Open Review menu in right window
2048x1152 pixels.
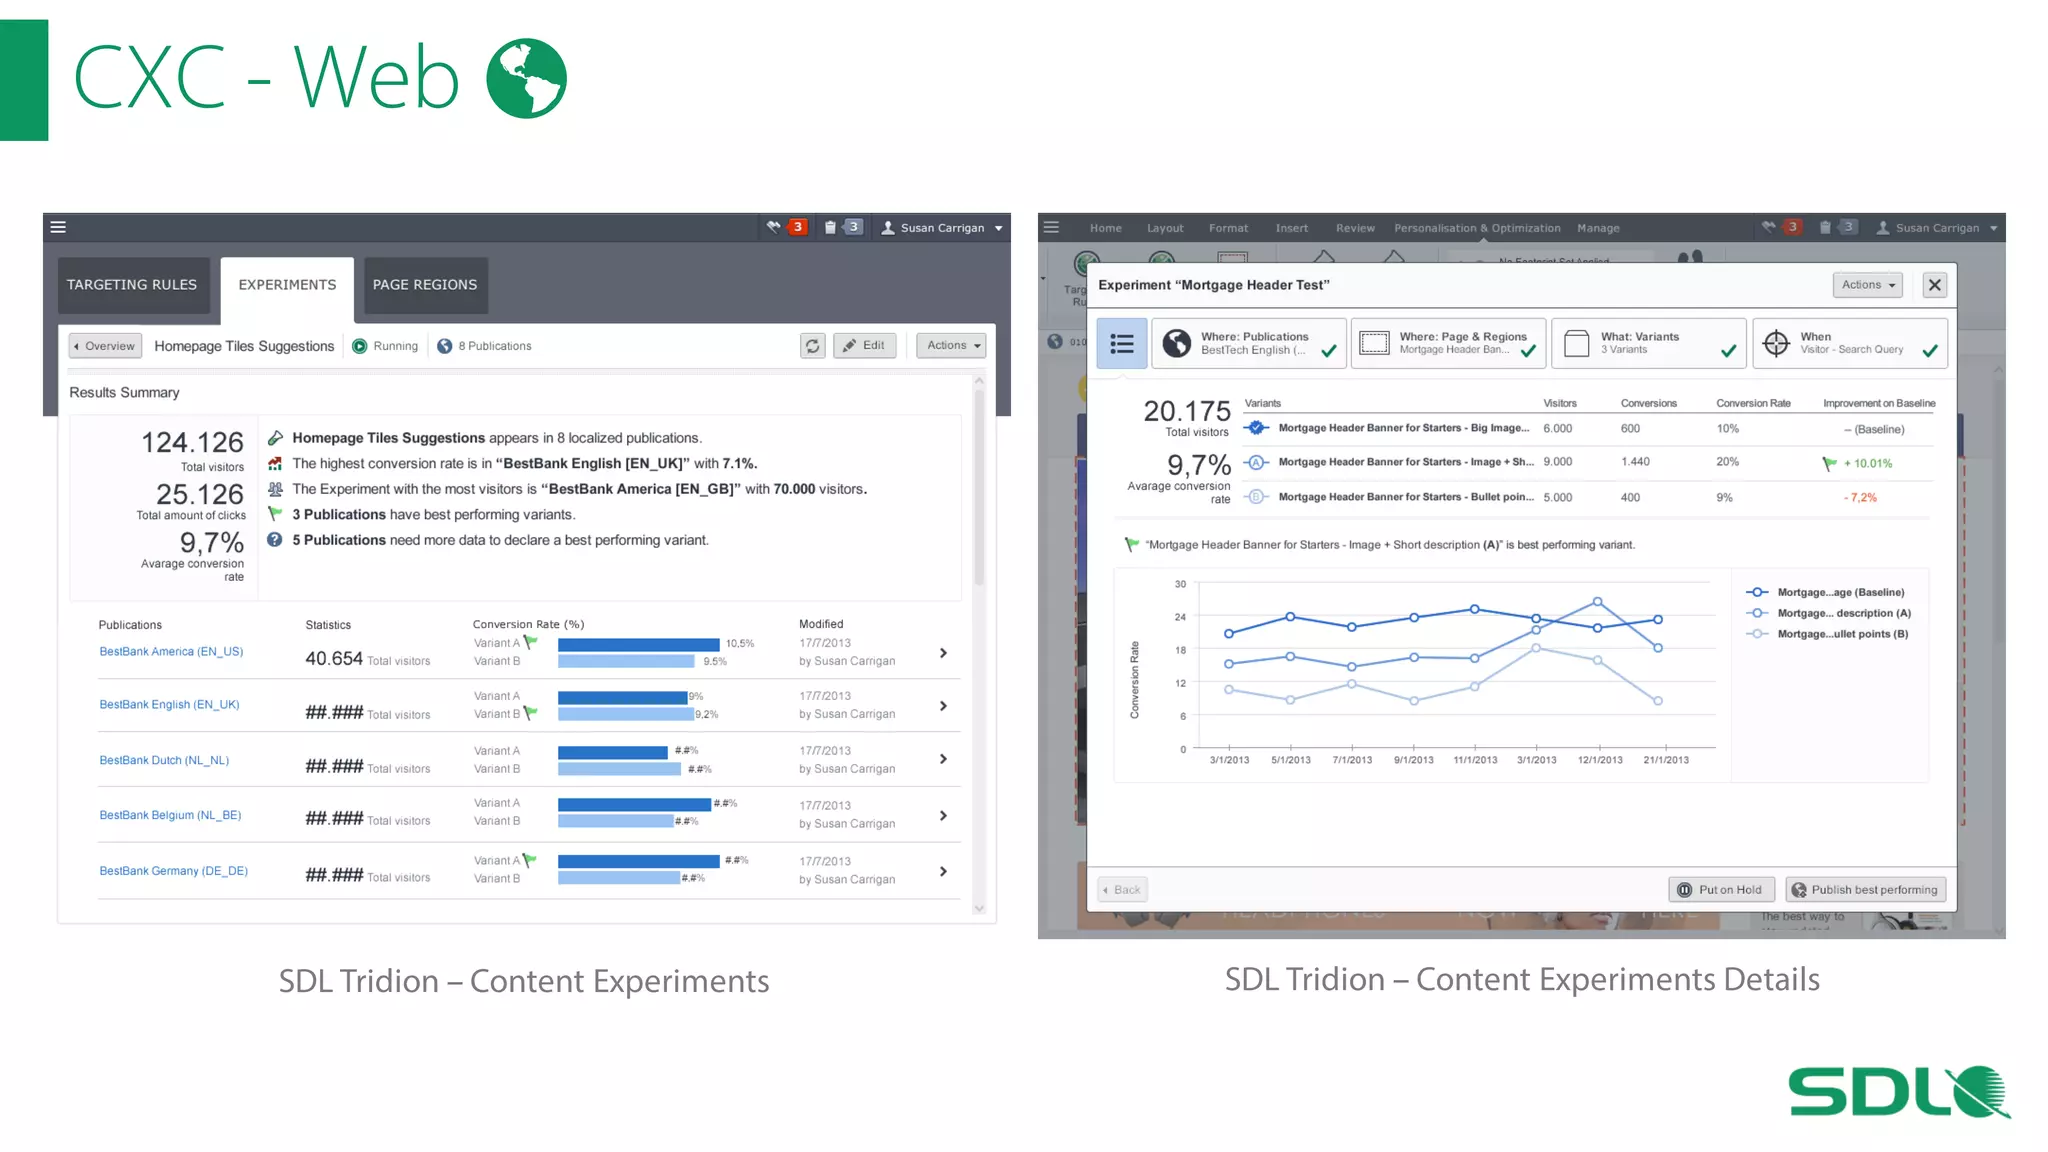[x=1355, y=228]
